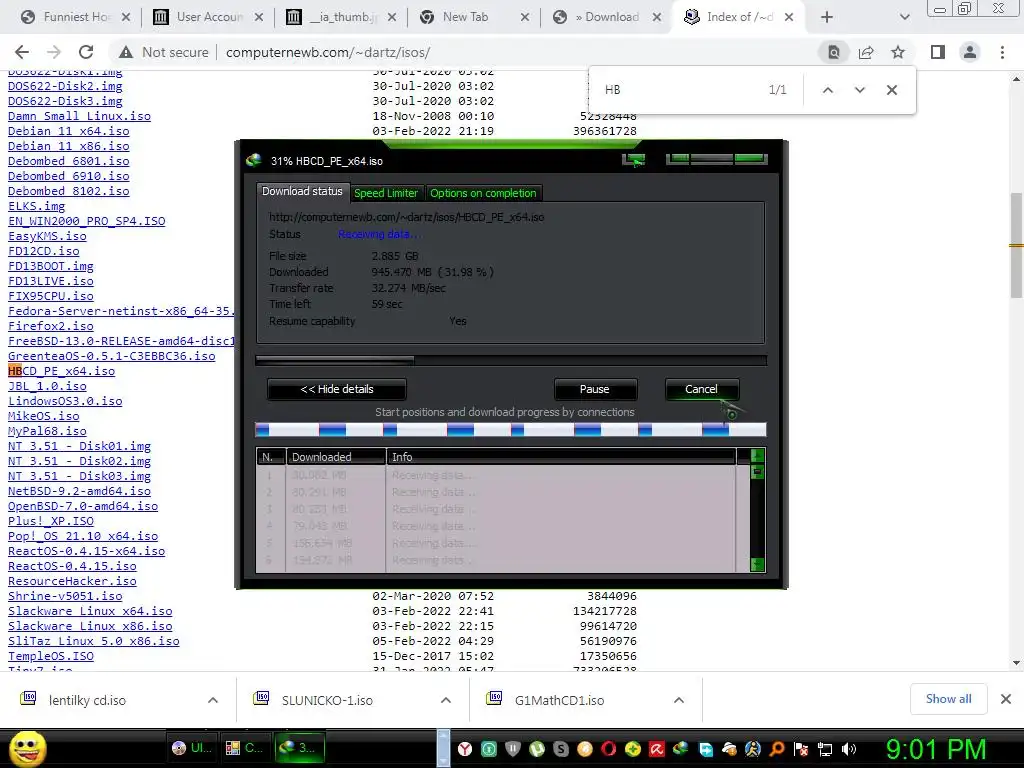Click the Downloaded column header
The height and width of the screenshot is (768, 1024).
(x=336, y=456)
